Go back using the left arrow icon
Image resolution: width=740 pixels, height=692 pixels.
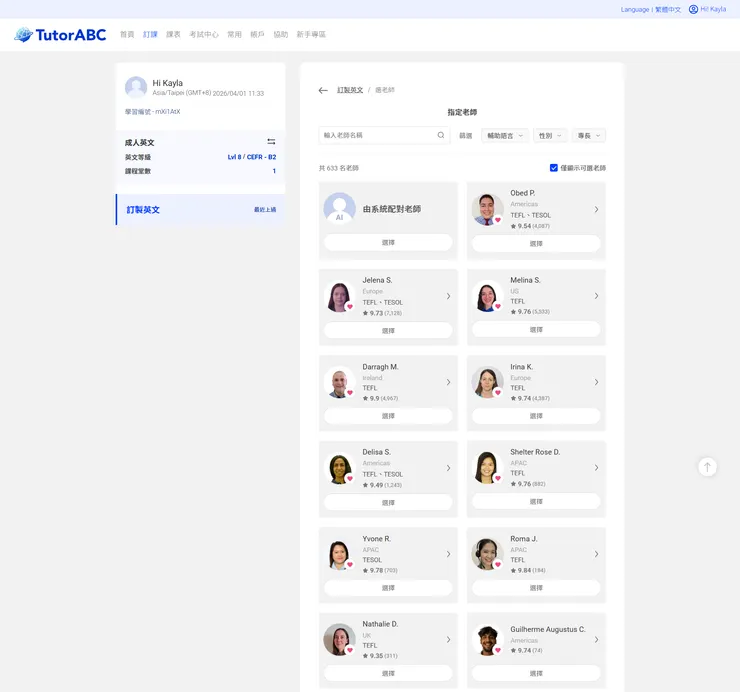pos(323,90)
